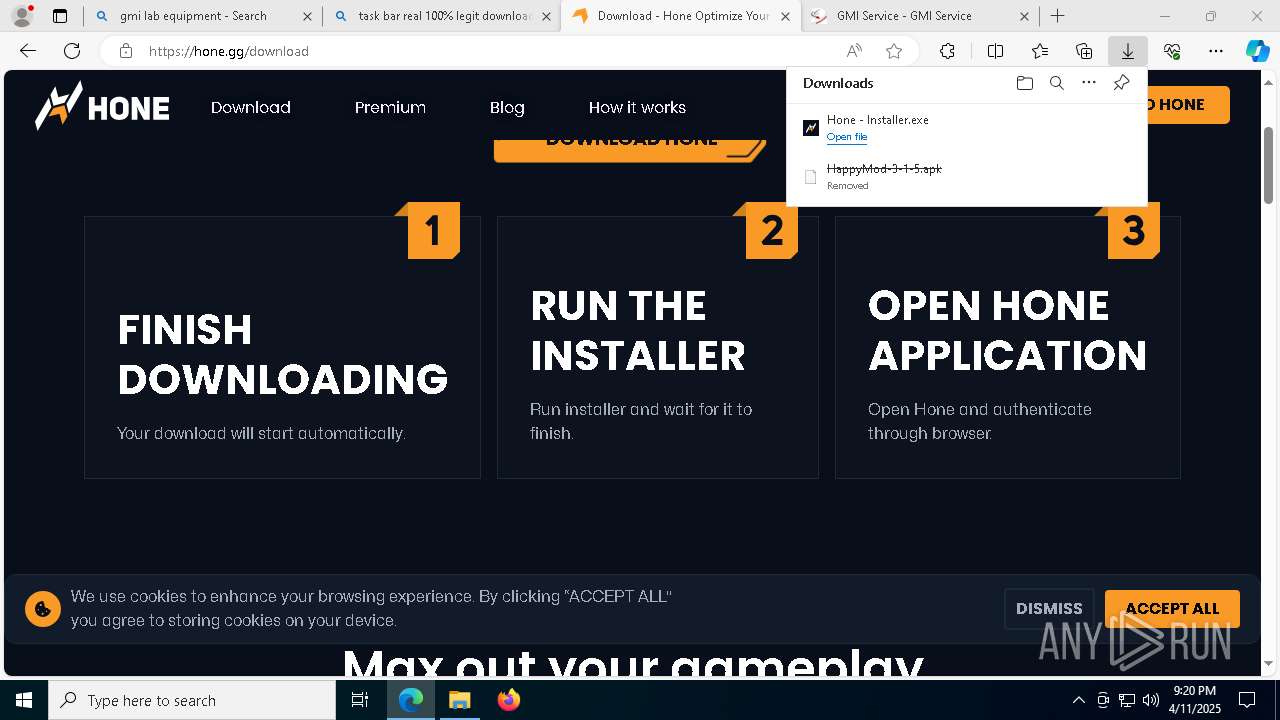Screen dimensions: 1280x720
Task: Switch to the task bar real search tab
Action: (441, 16)
